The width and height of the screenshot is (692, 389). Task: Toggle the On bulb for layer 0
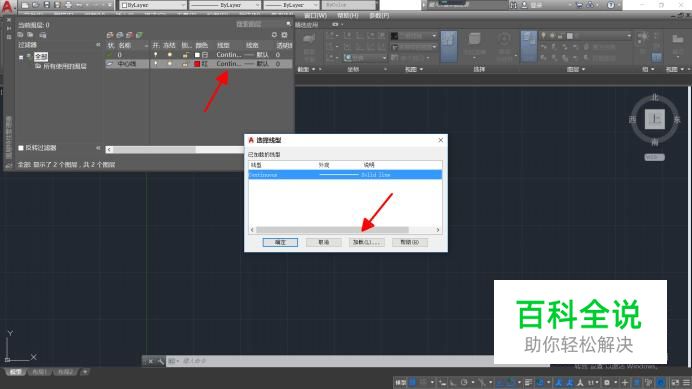click(x=155, y=55)
